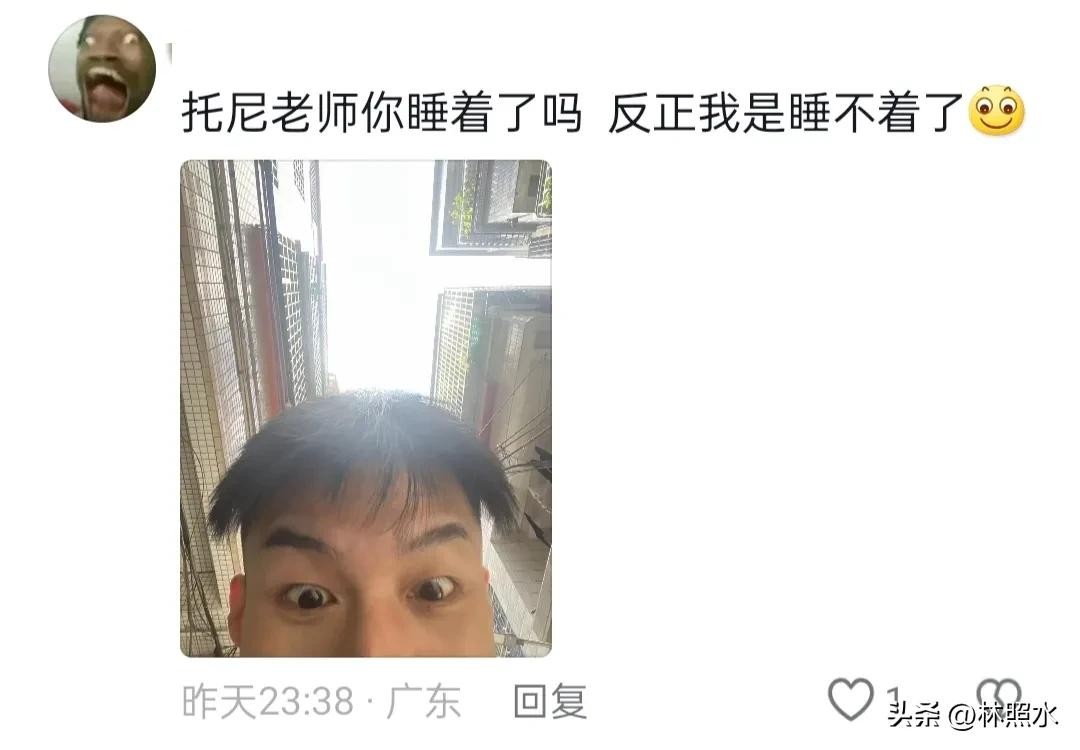Click the bright sky area in photo
Viewport: 1080px width, 750px height.
(x=375, y=275)
